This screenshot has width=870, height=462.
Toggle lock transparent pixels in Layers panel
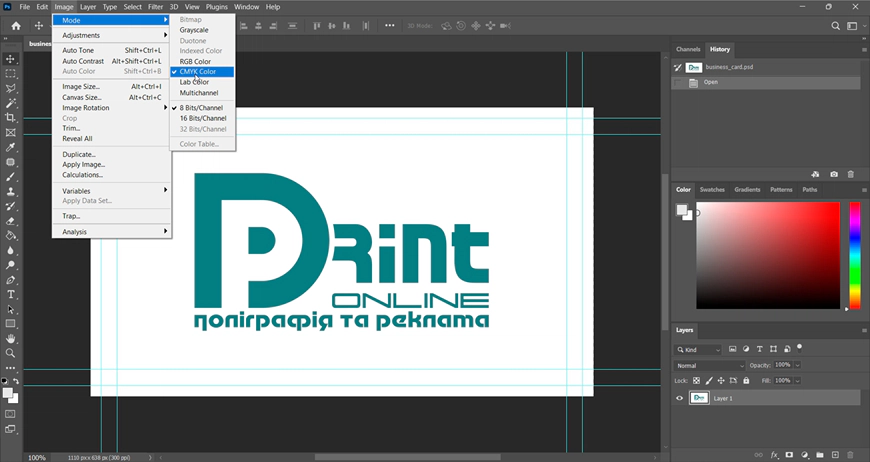coord(696,380)
